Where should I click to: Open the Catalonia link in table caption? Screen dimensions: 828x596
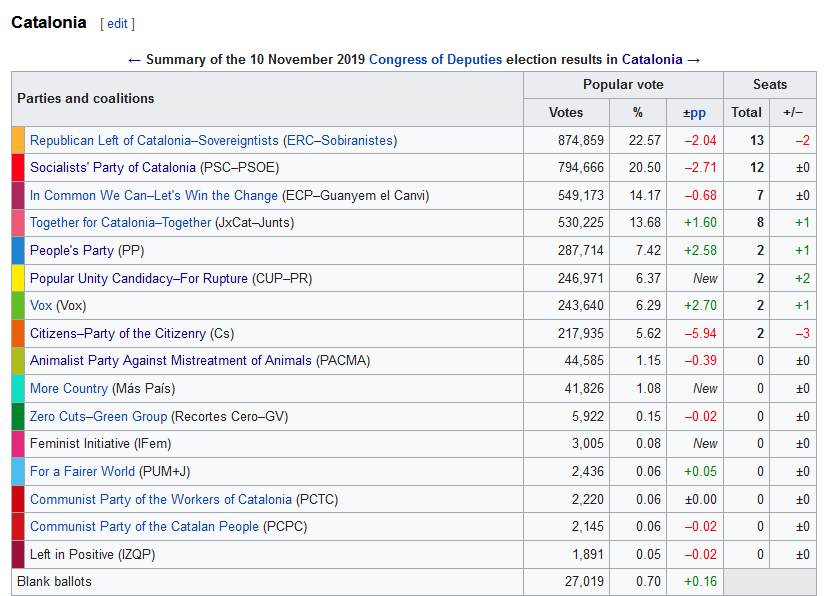pos(652,60)
